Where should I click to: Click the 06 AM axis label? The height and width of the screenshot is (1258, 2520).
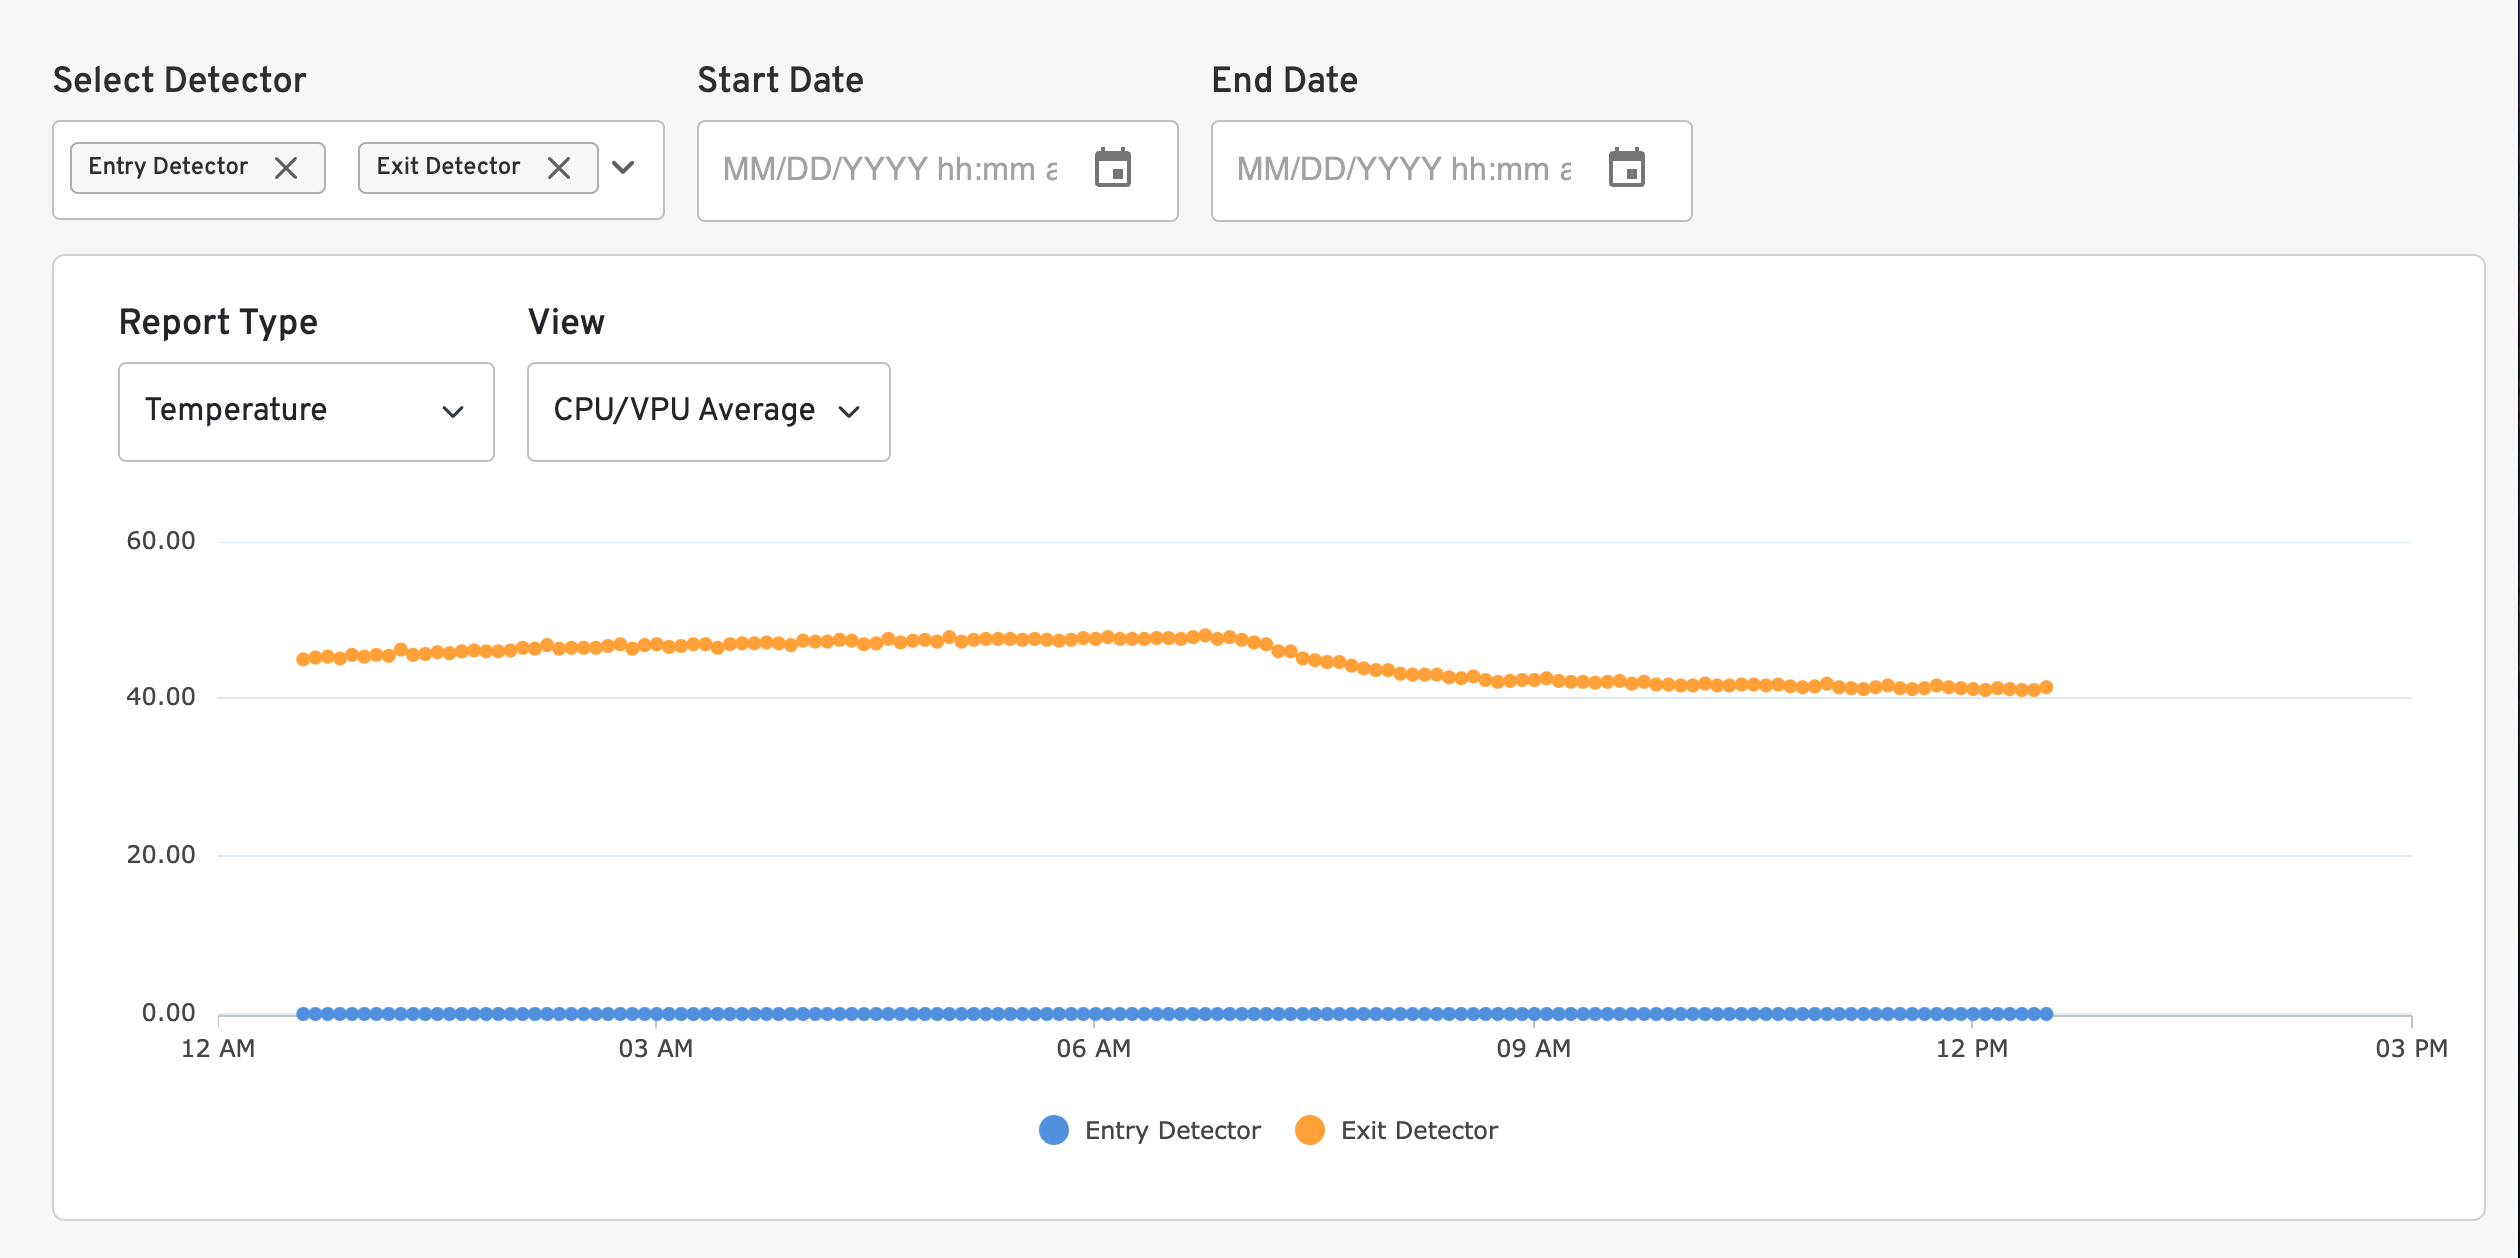pos(1093,1048)
